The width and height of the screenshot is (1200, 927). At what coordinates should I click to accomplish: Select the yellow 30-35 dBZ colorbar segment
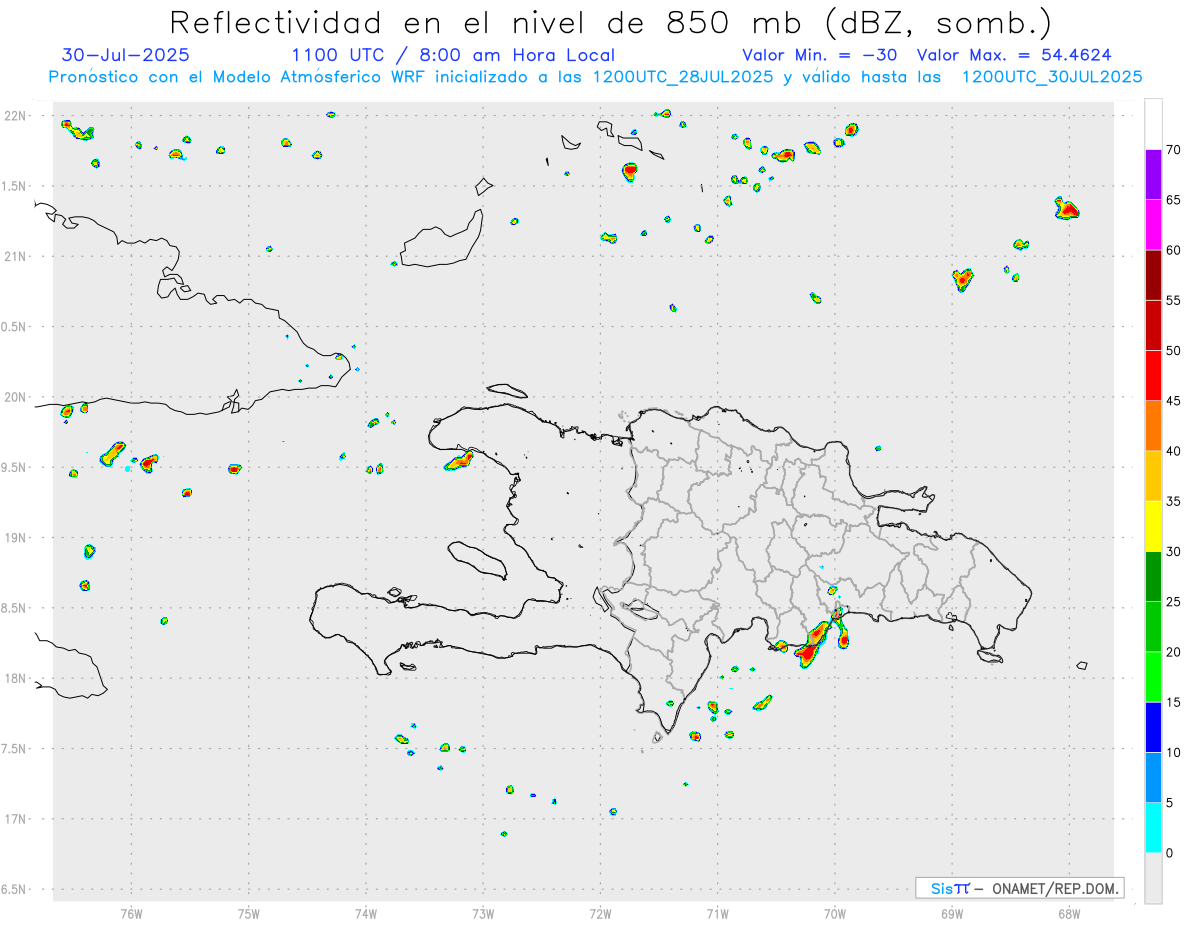click(x=1153, y=526)
